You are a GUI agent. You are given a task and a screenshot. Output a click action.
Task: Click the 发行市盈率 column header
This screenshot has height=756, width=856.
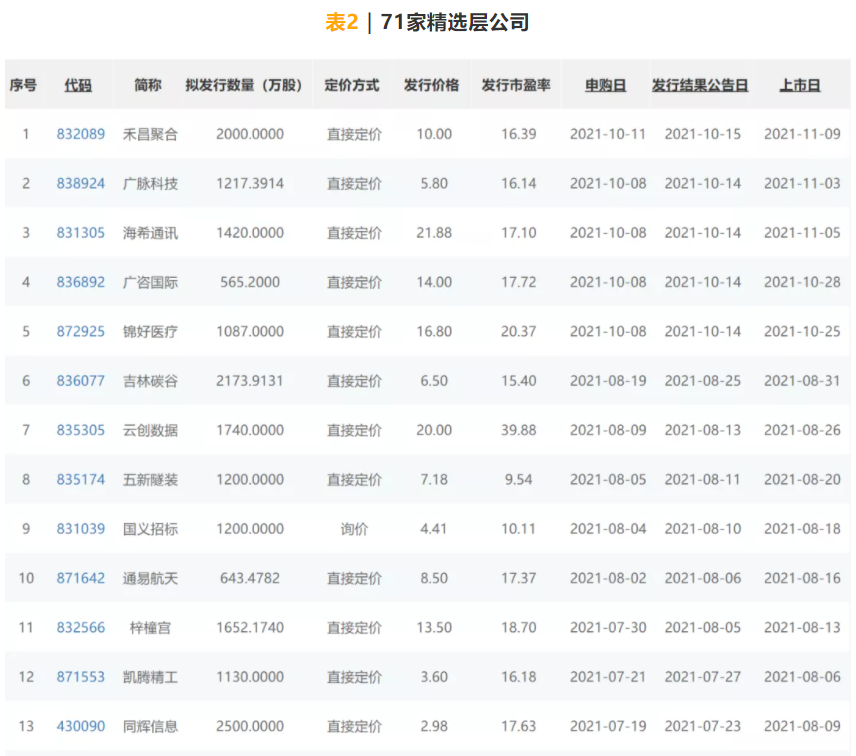[x=516, y=85]
